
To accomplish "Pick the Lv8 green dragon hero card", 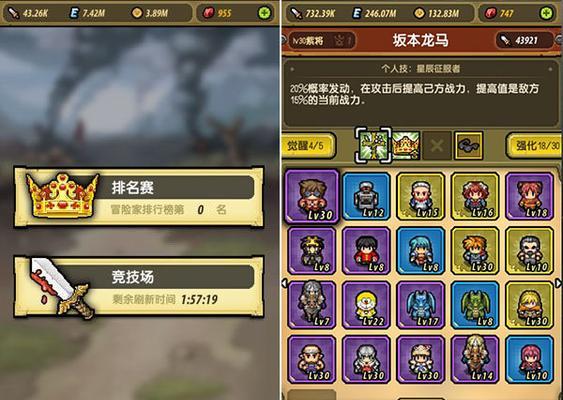I will (x=475, y=305).
